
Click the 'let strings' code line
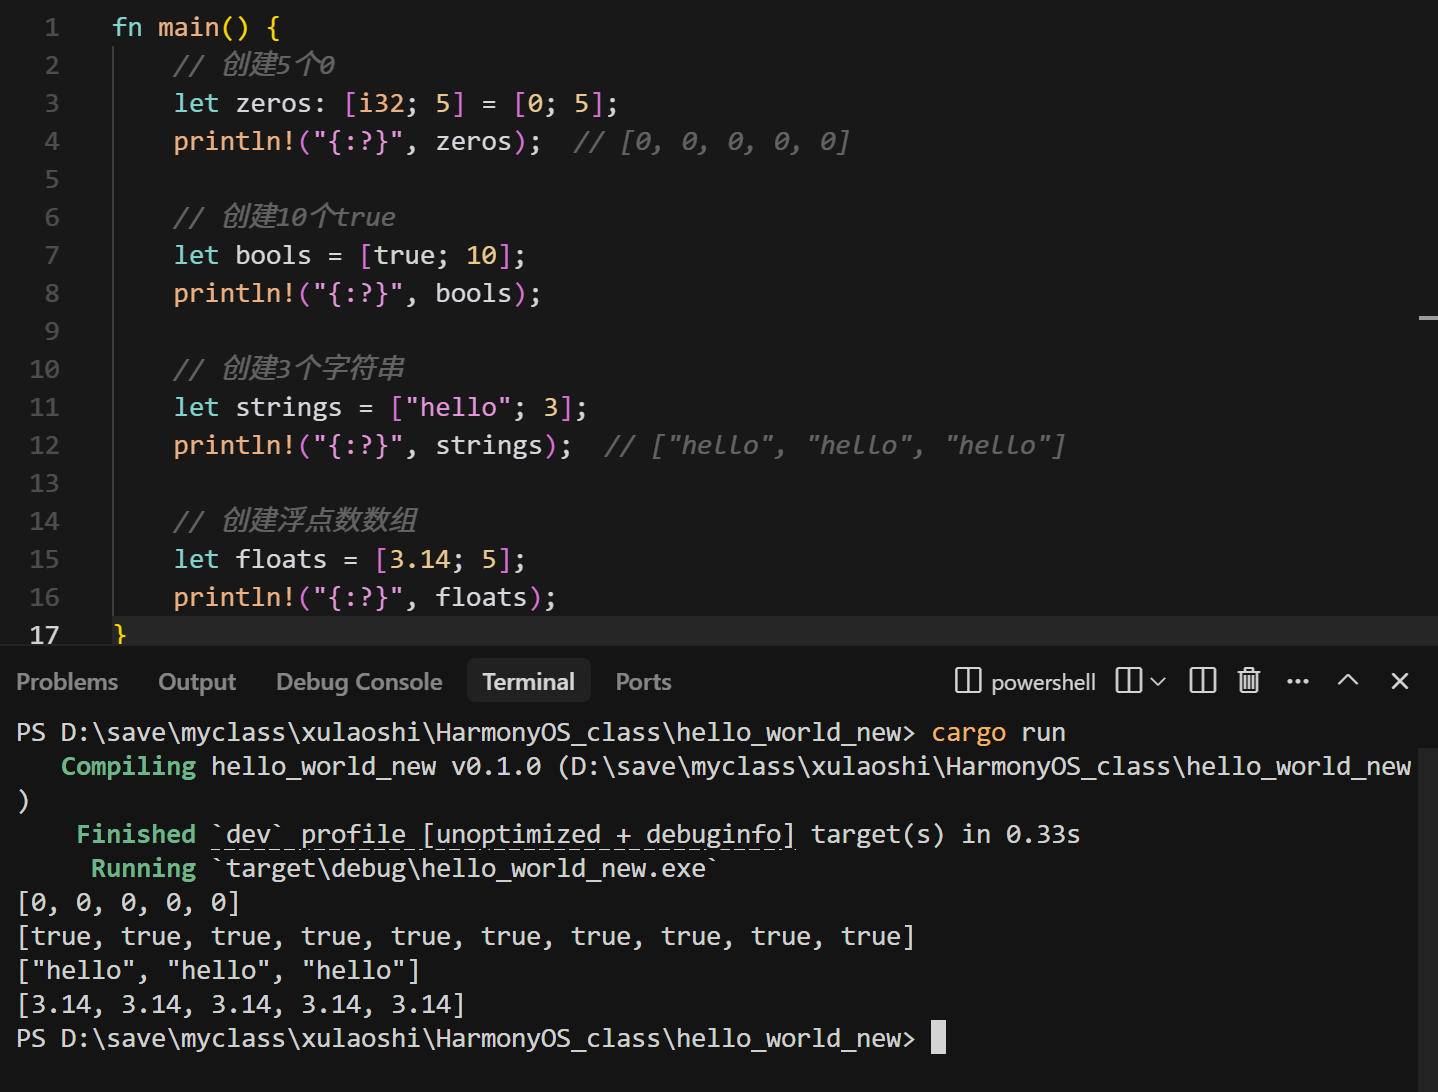(381, 408)
